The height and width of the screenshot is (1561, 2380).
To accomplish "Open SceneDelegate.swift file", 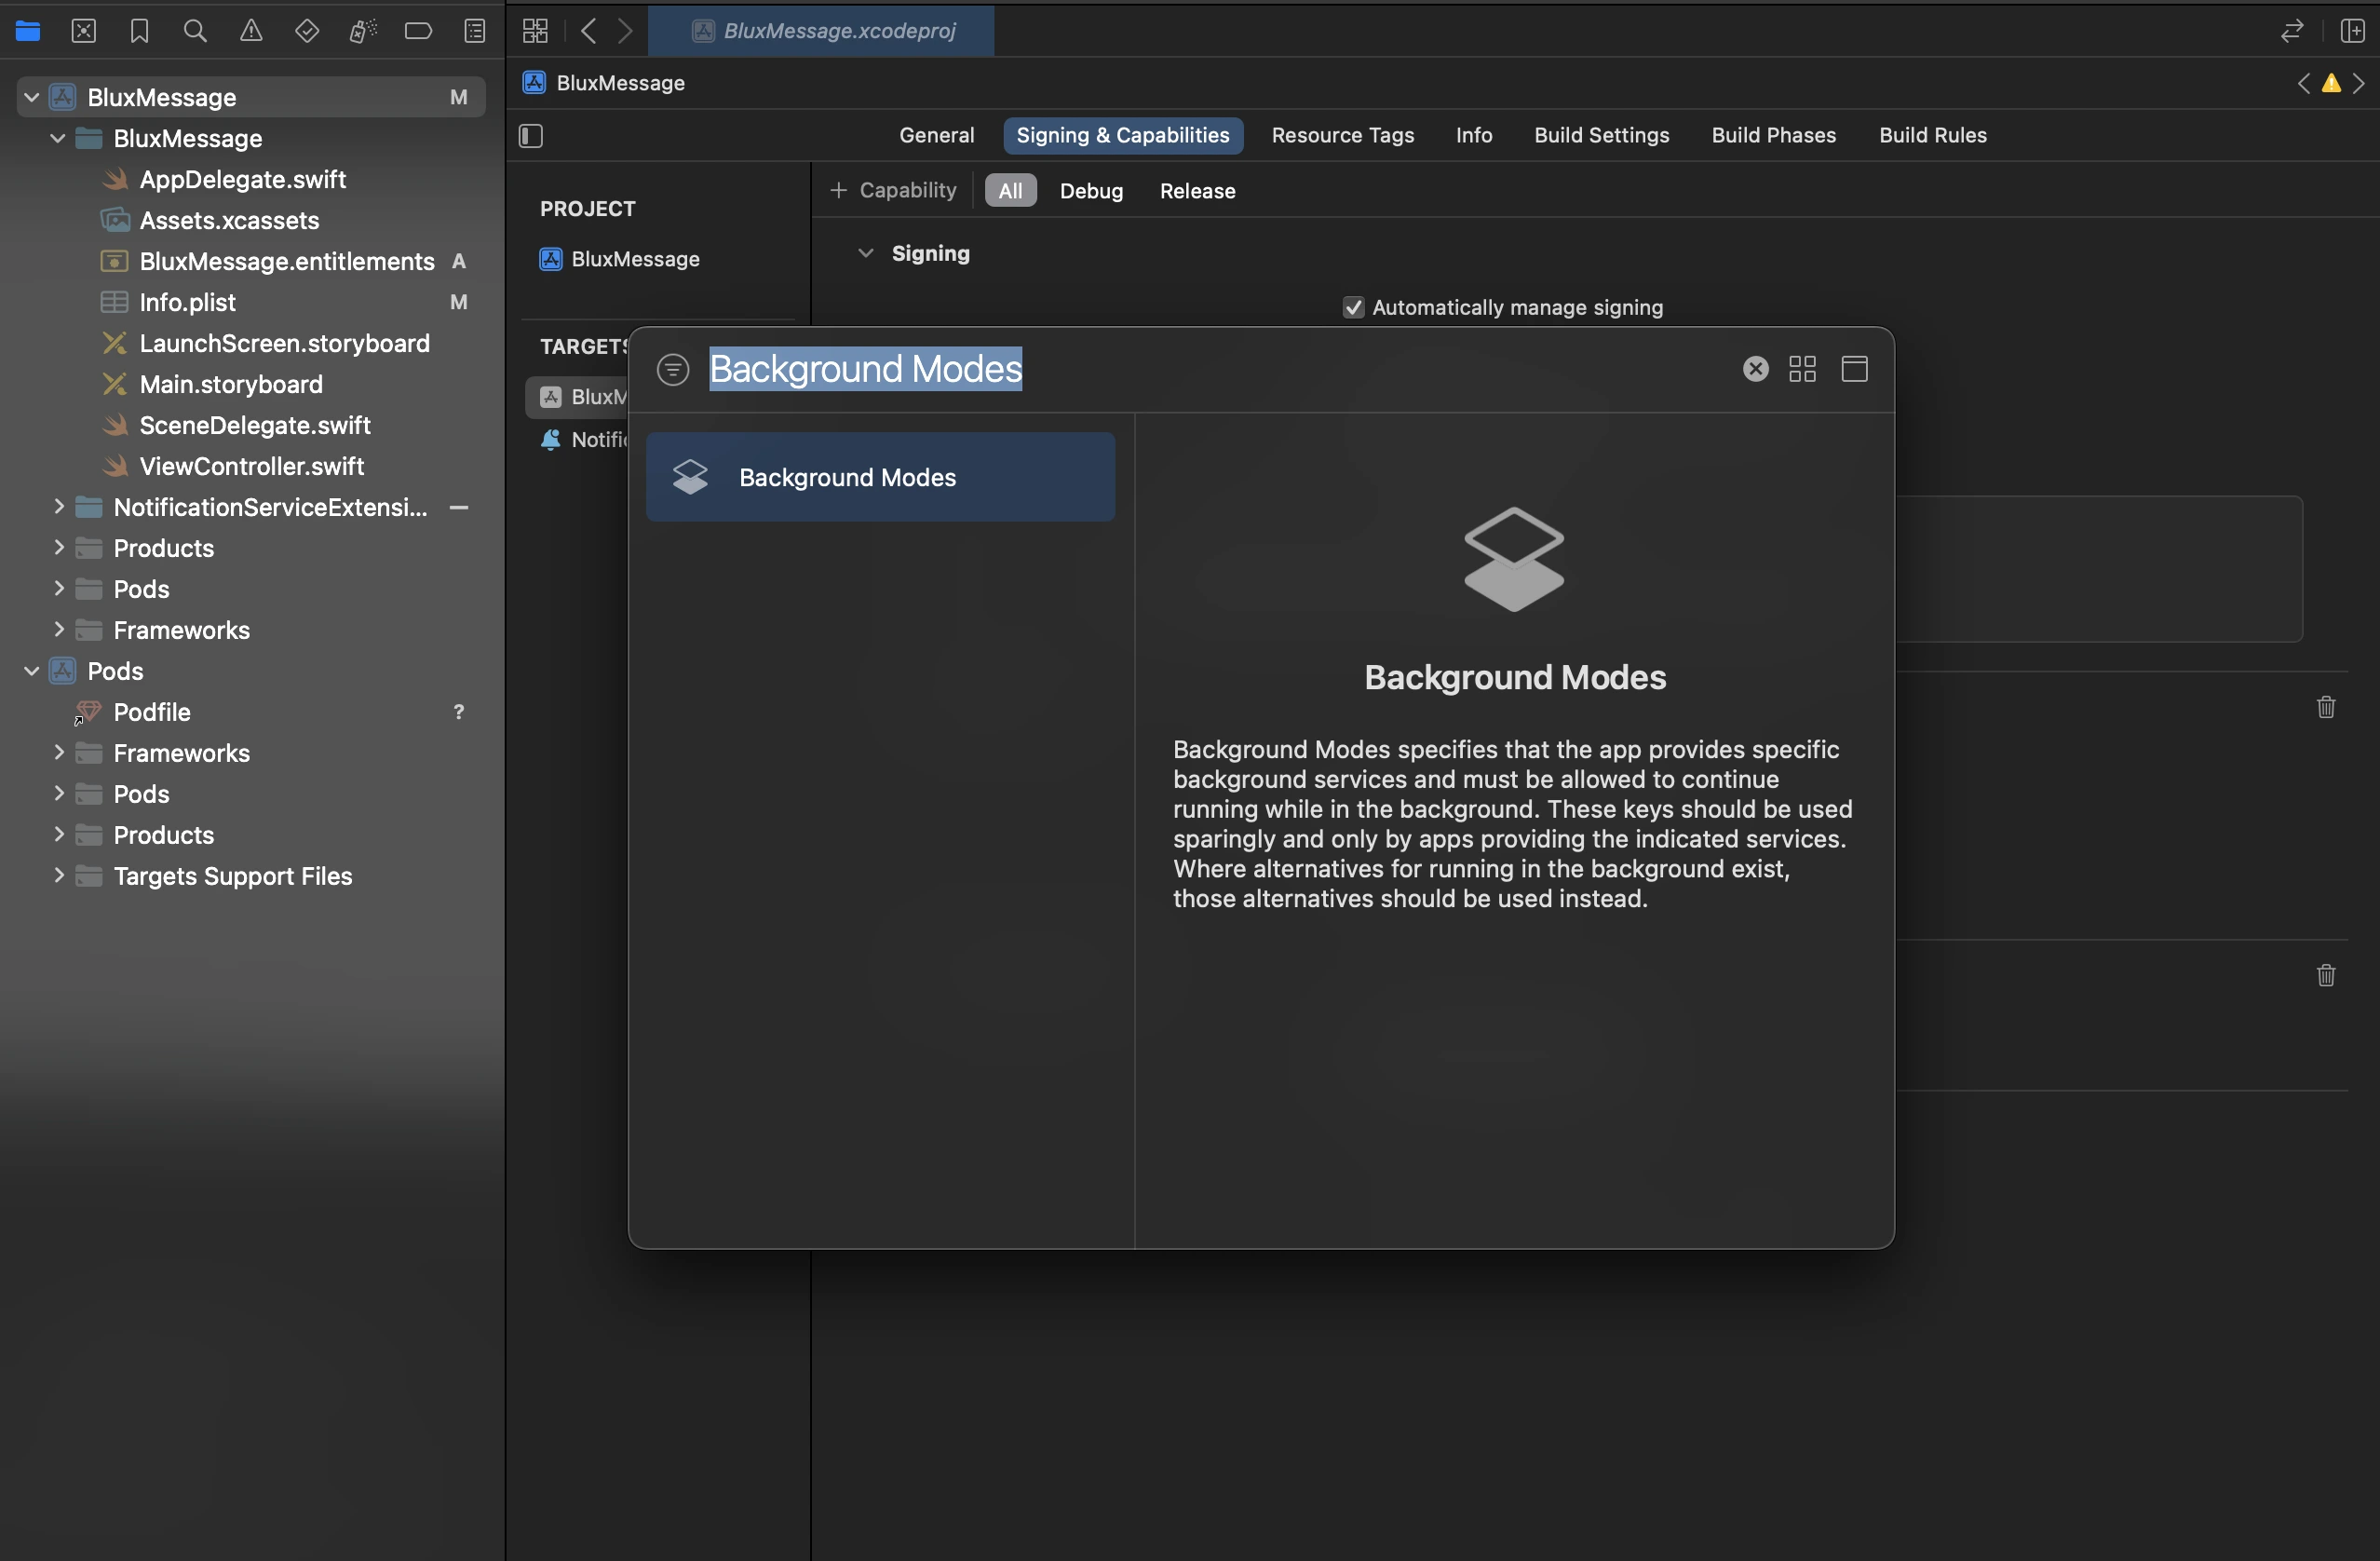I will pyautogui.click(x=255, y=425).
